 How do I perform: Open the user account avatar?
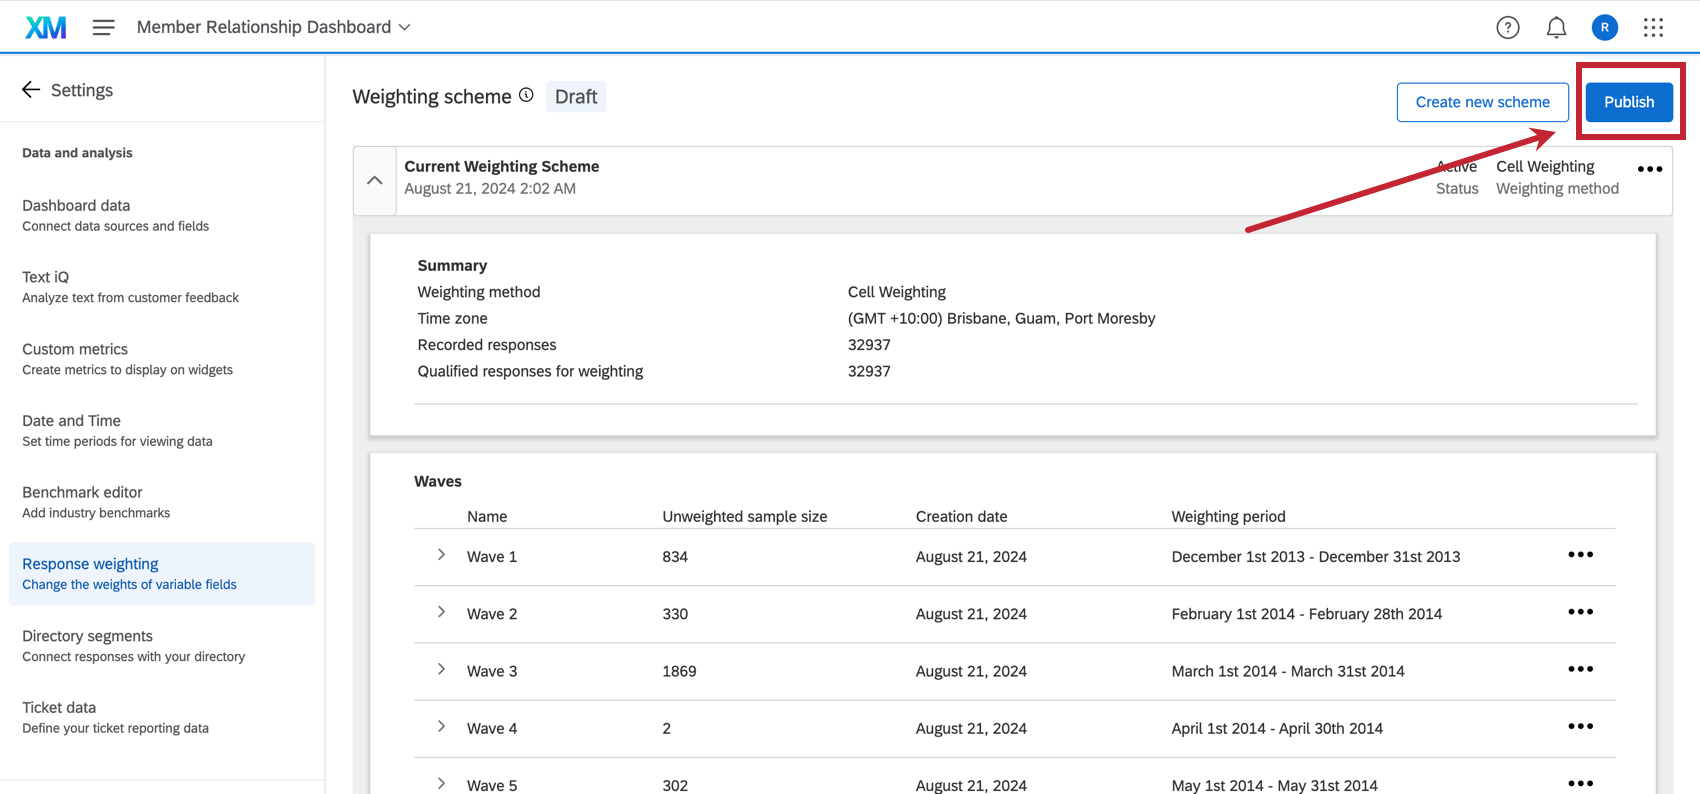coord(1604,28)
